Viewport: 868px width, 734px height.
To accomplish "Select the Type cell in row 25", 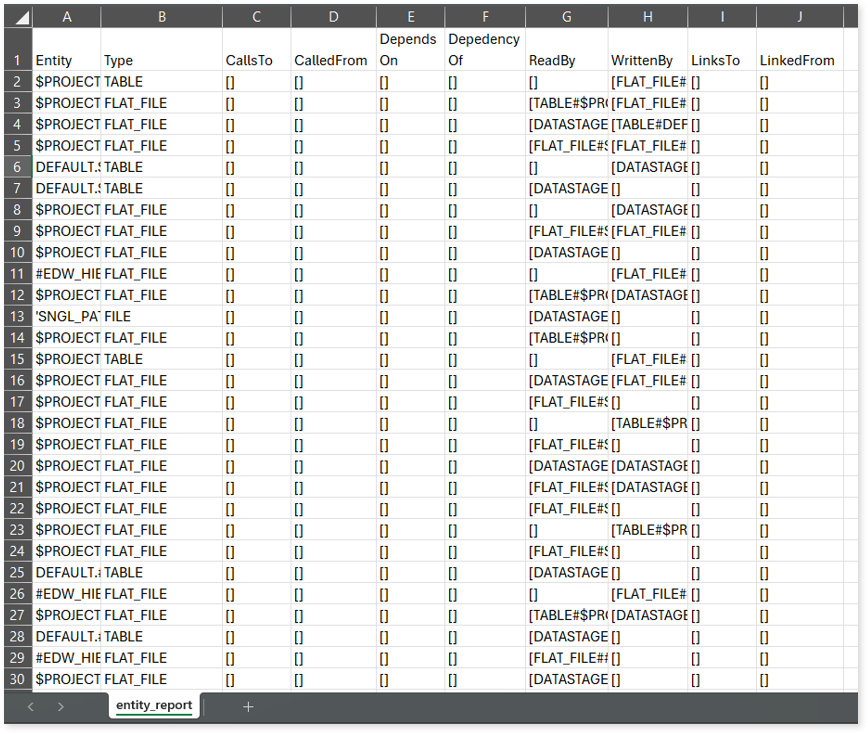I will pos(161,573).
